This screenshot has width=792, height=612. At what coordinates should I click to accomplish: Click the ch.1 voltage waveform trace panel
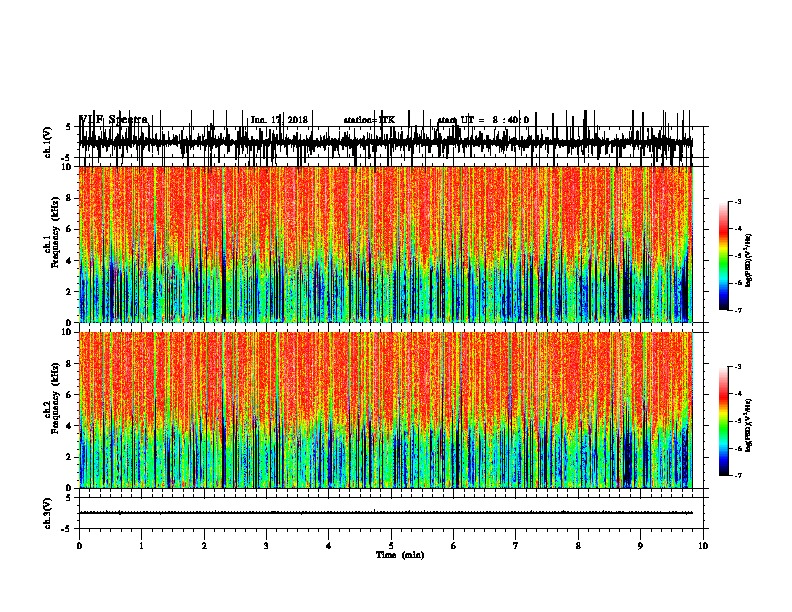(391, 142)
